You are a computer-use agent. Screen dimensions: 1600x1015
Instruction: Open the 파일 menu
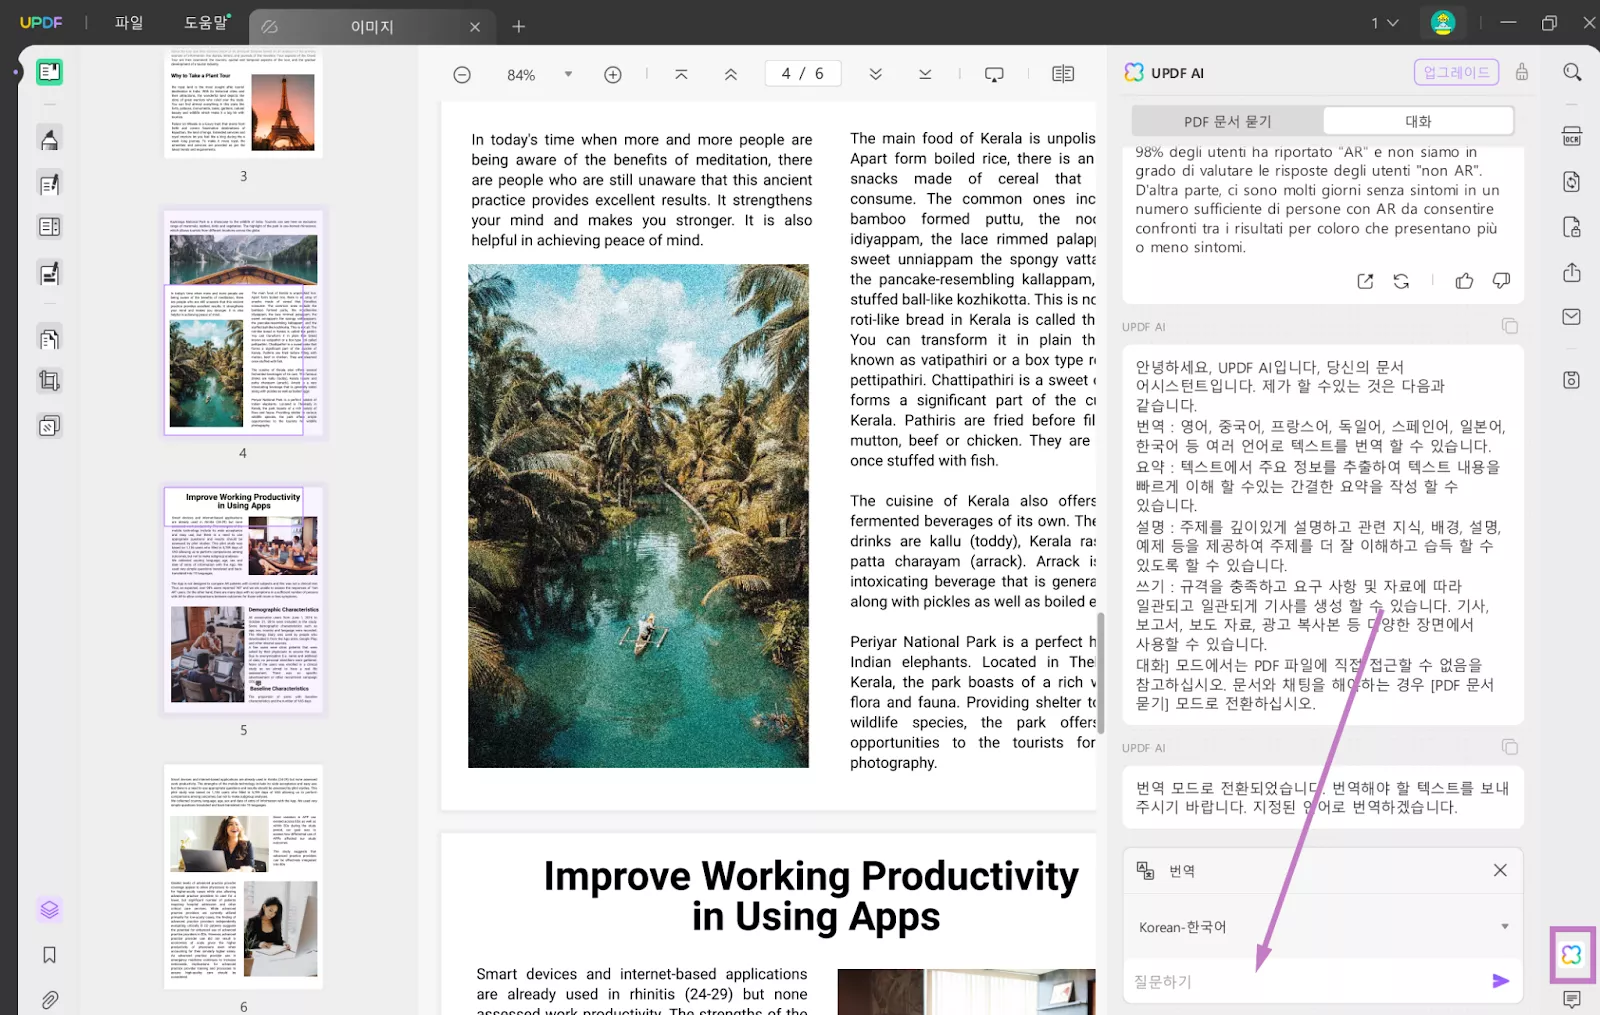(129, 23)
